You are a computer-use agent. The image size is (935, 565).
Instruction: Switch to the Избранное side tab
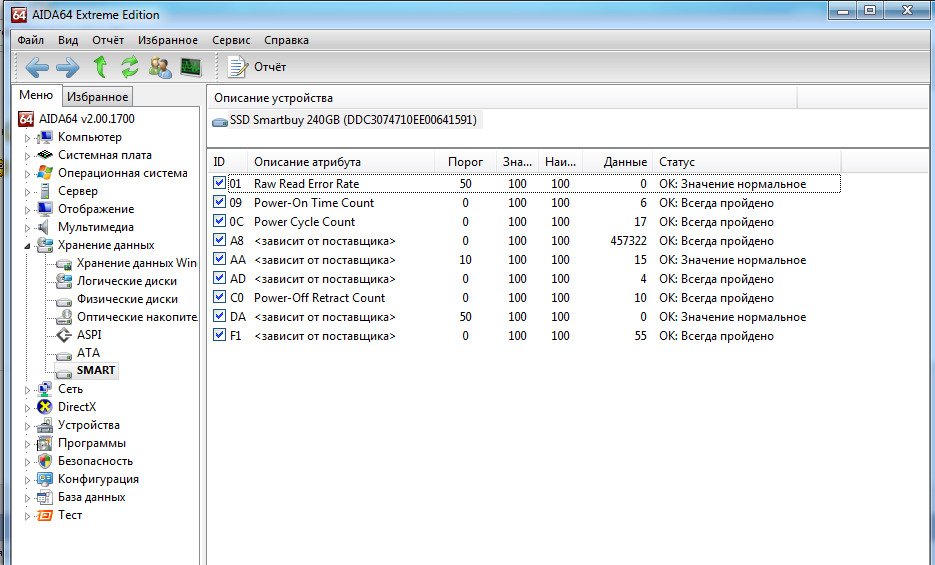click(x=97, y=97)
